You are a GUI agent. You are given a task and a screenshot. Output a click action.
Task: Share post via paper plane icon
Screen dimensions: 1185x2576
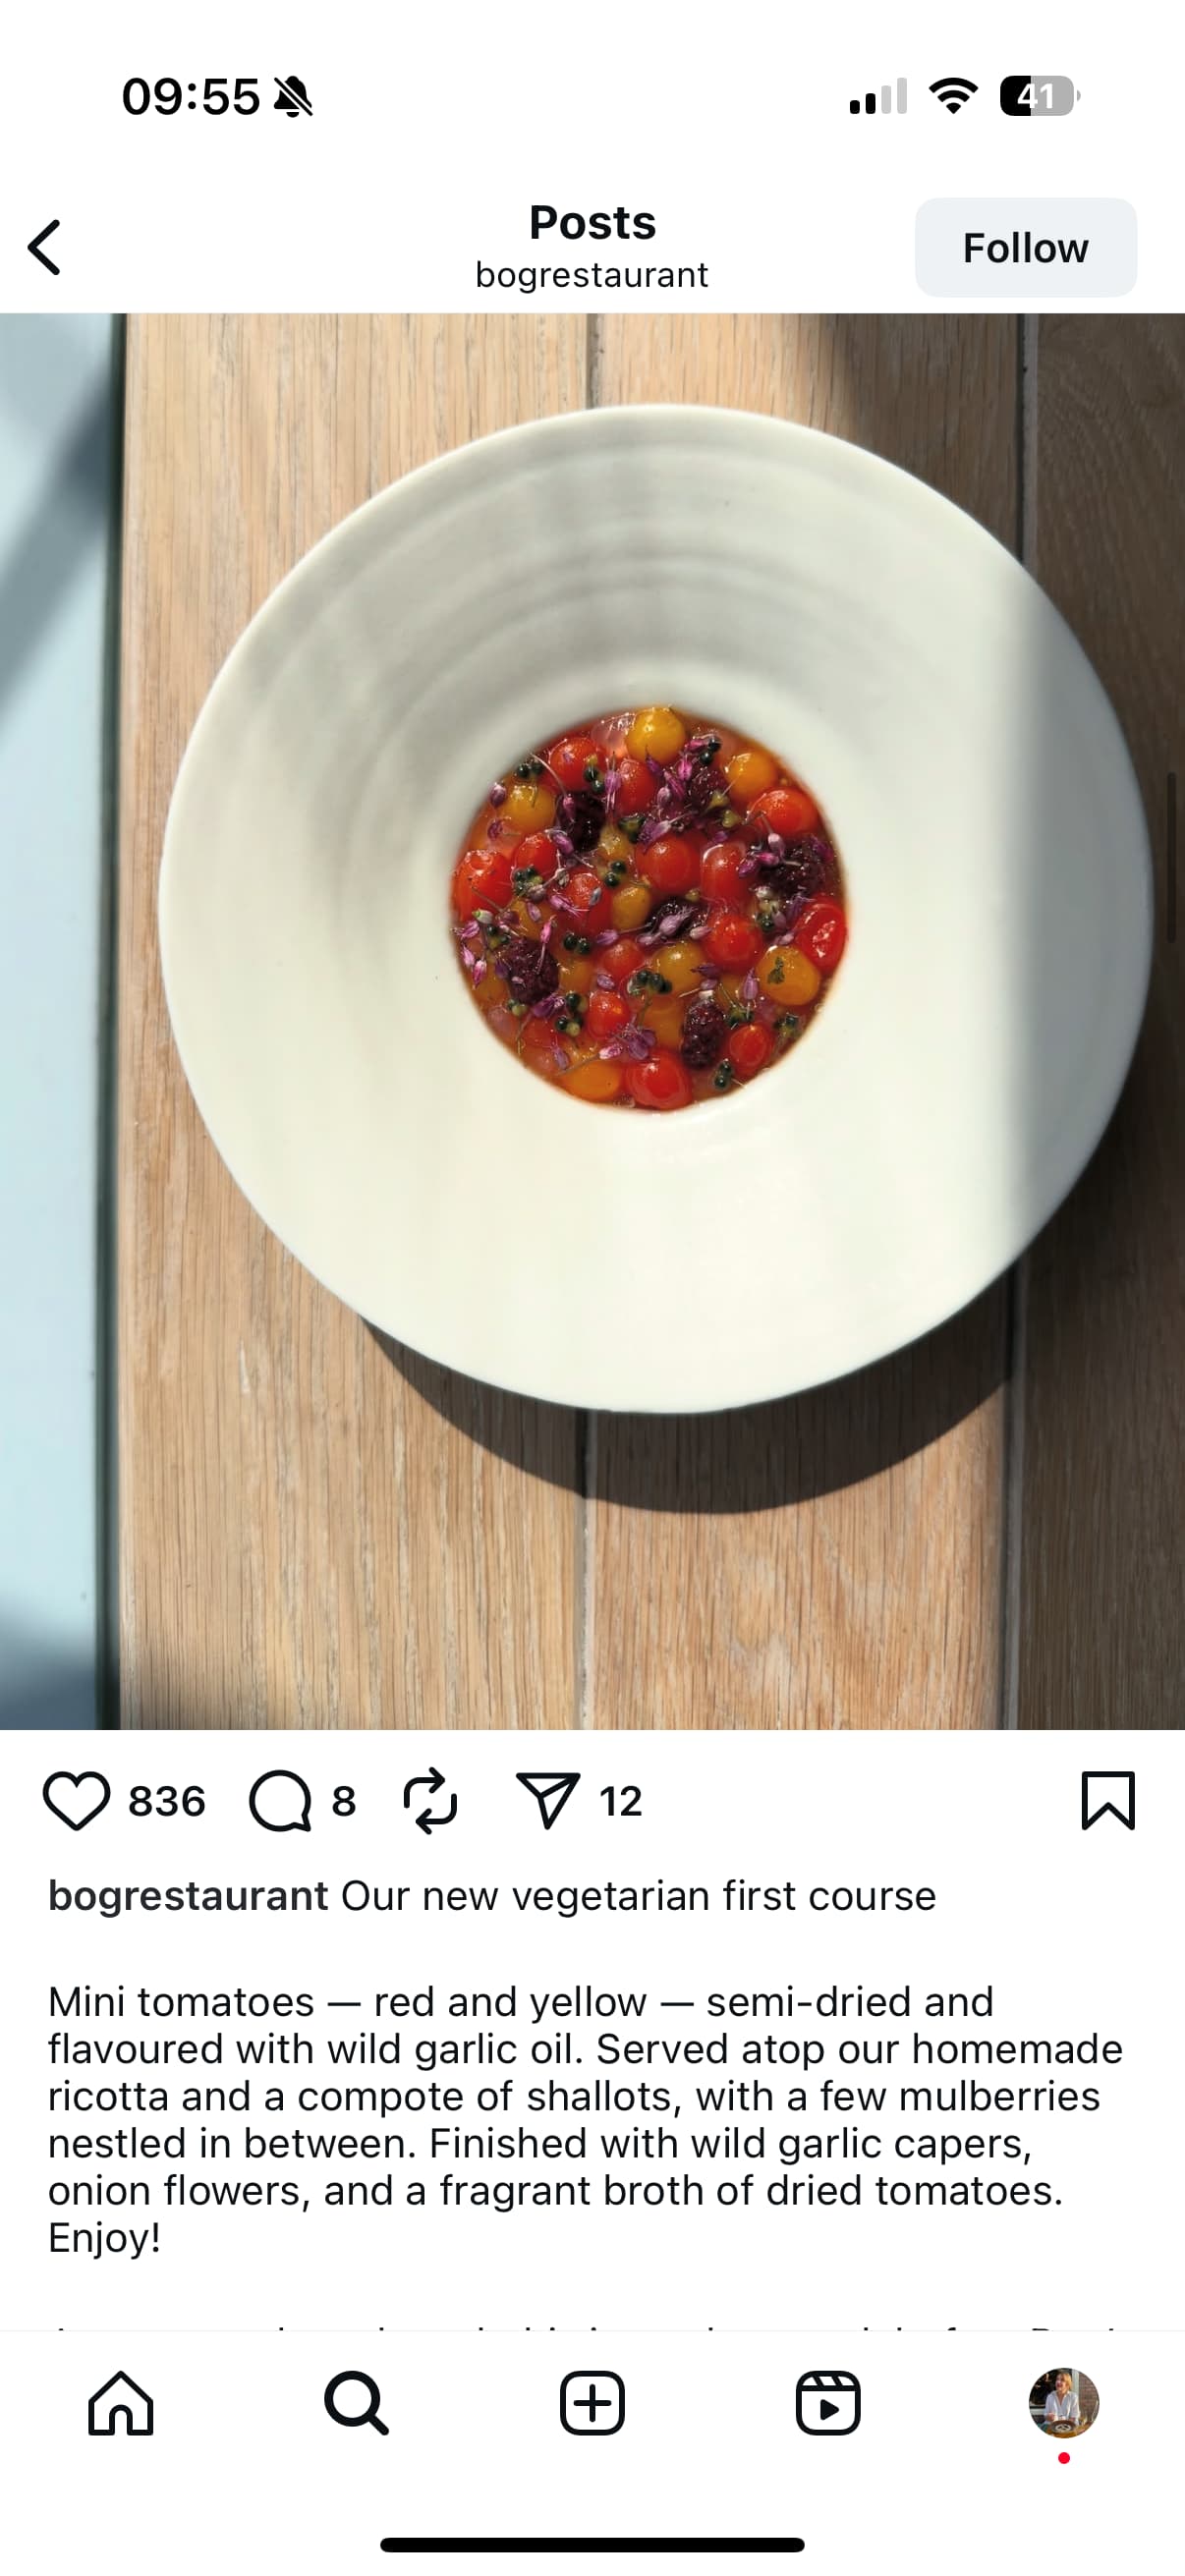(547, 1801)
